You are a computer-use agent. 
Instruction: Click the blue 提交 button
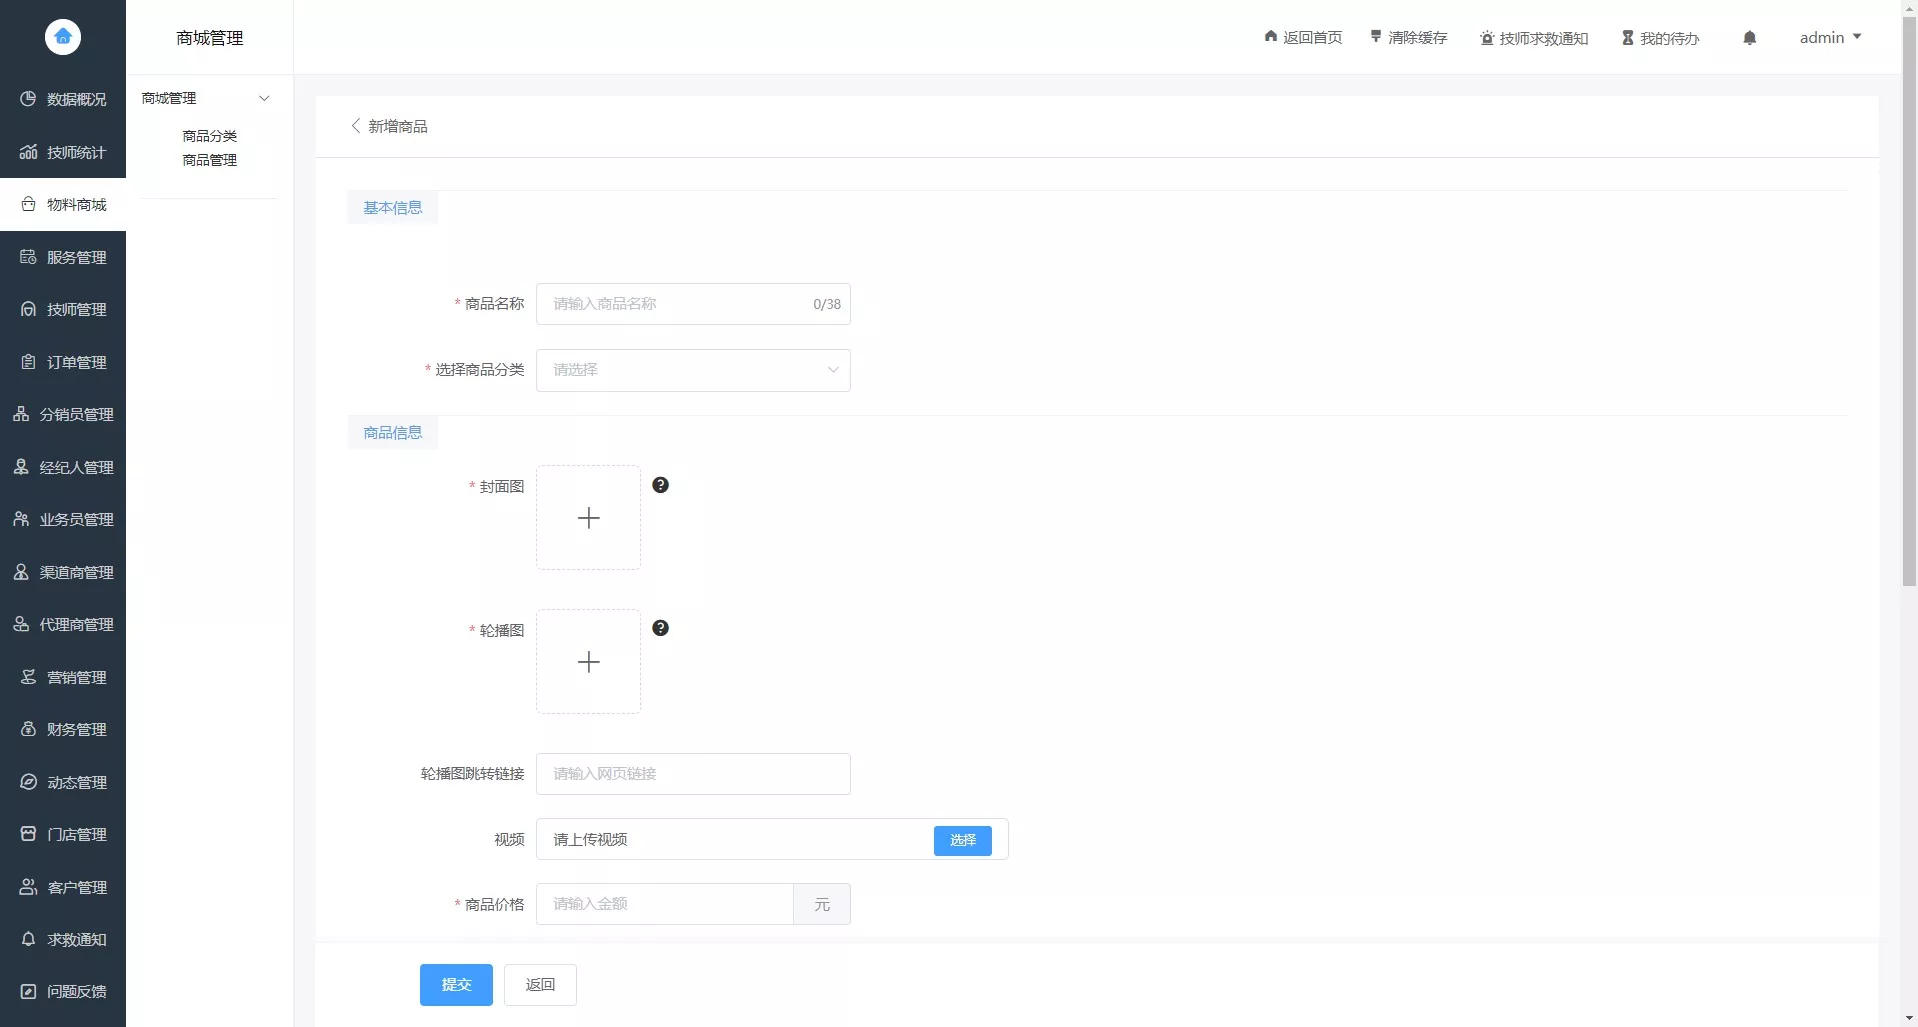click(456, 985)
